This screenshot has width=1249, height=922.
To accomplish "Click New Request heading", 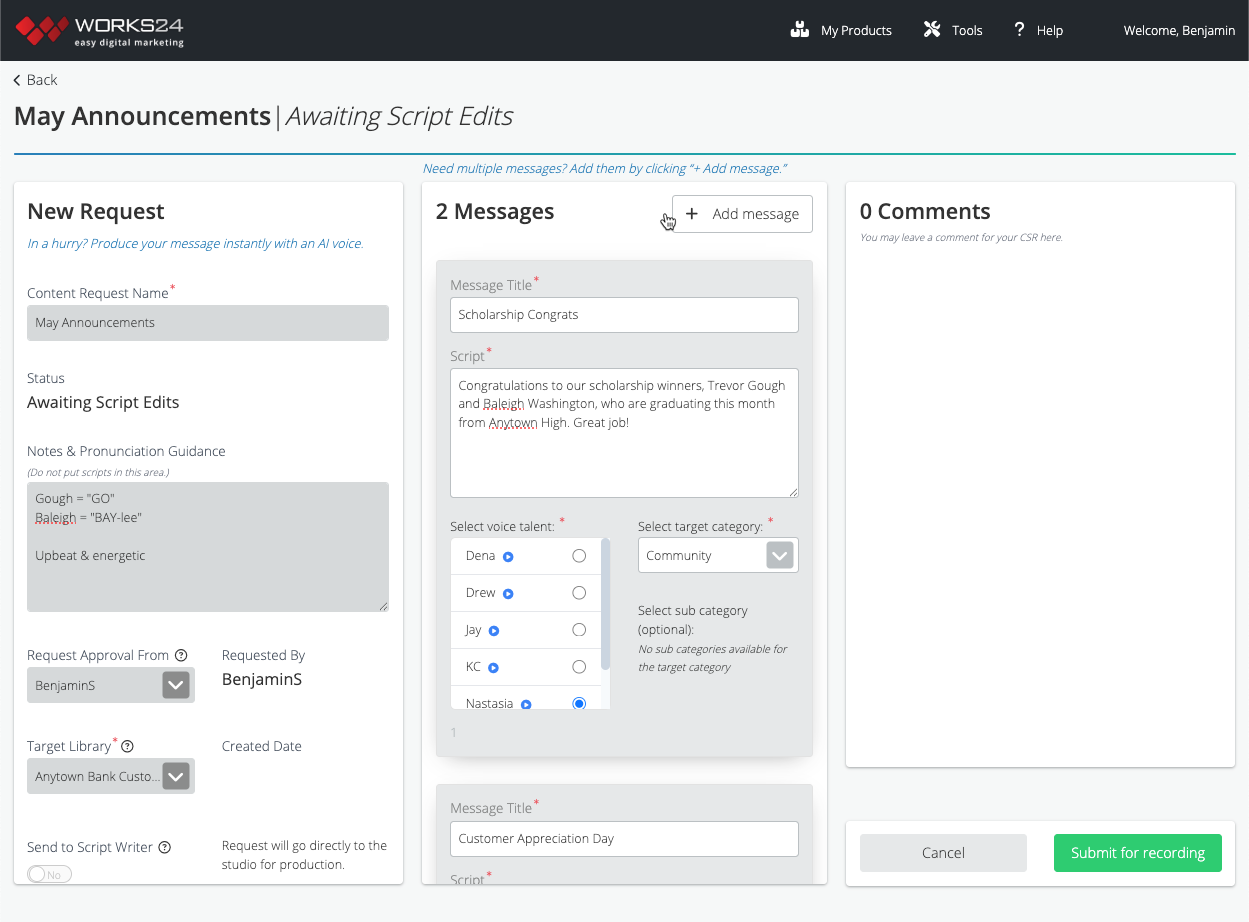I will [x=96, y=212].
